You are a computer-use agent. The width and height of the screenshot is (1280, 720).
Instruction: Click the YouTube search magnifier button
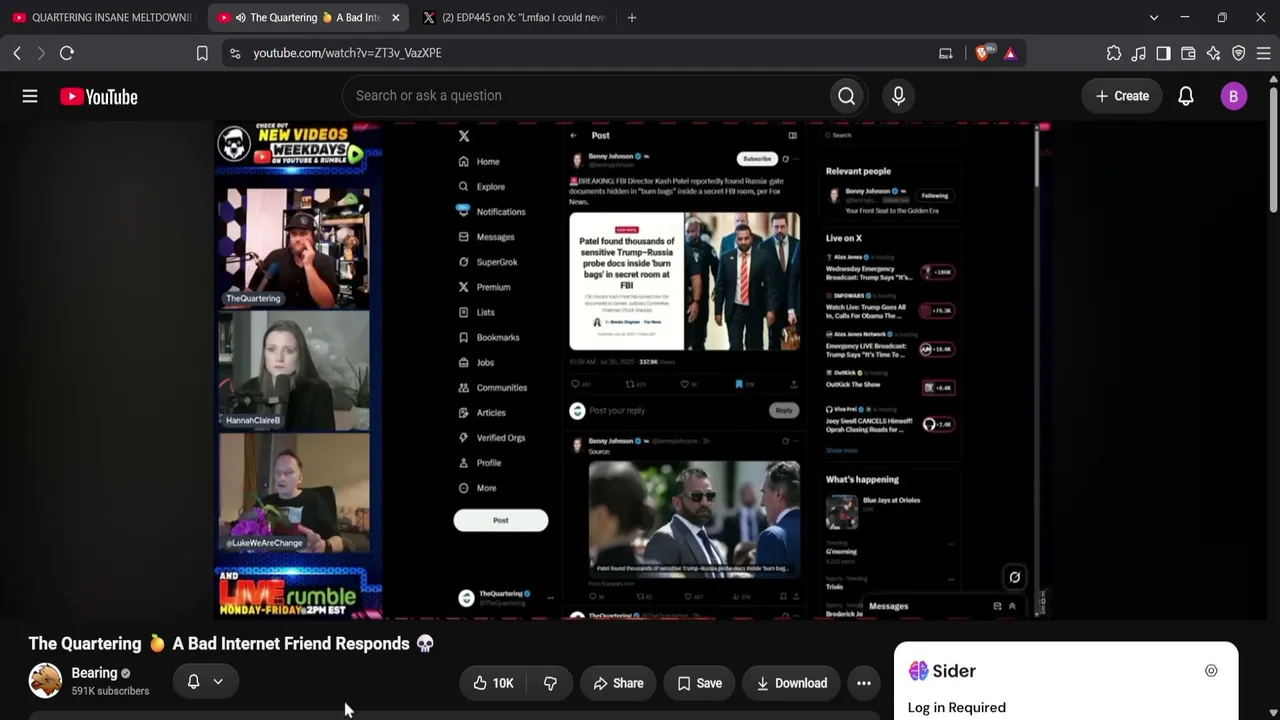846,96
